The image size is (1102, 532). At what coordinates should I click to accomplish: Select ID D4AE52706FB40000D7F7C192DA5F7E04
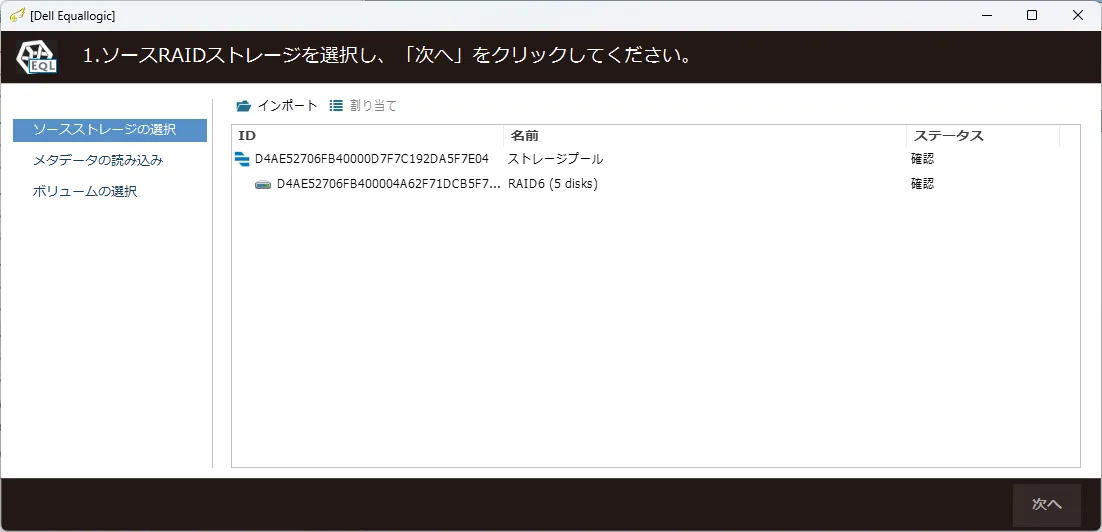click(x=372, y=159)
